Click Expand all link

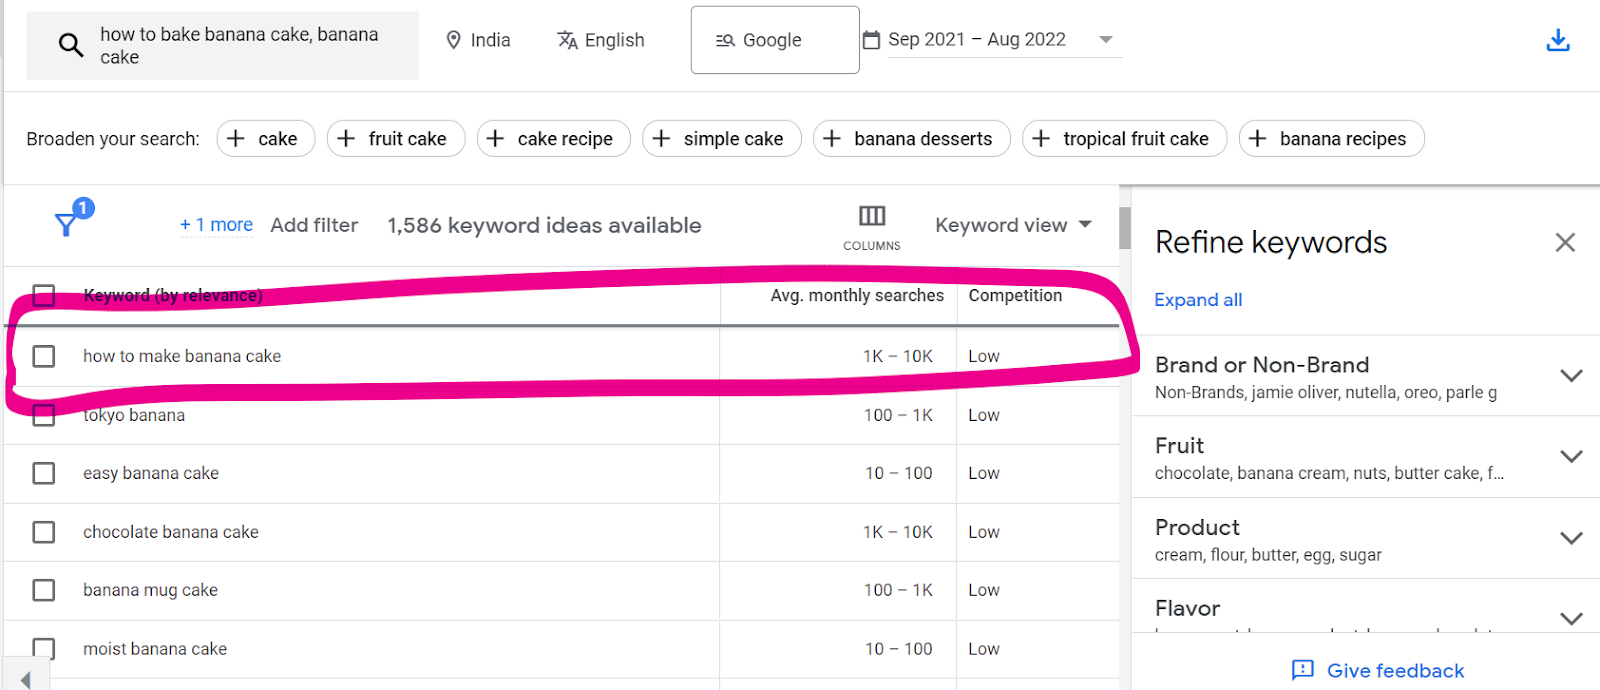(1198, 300)
